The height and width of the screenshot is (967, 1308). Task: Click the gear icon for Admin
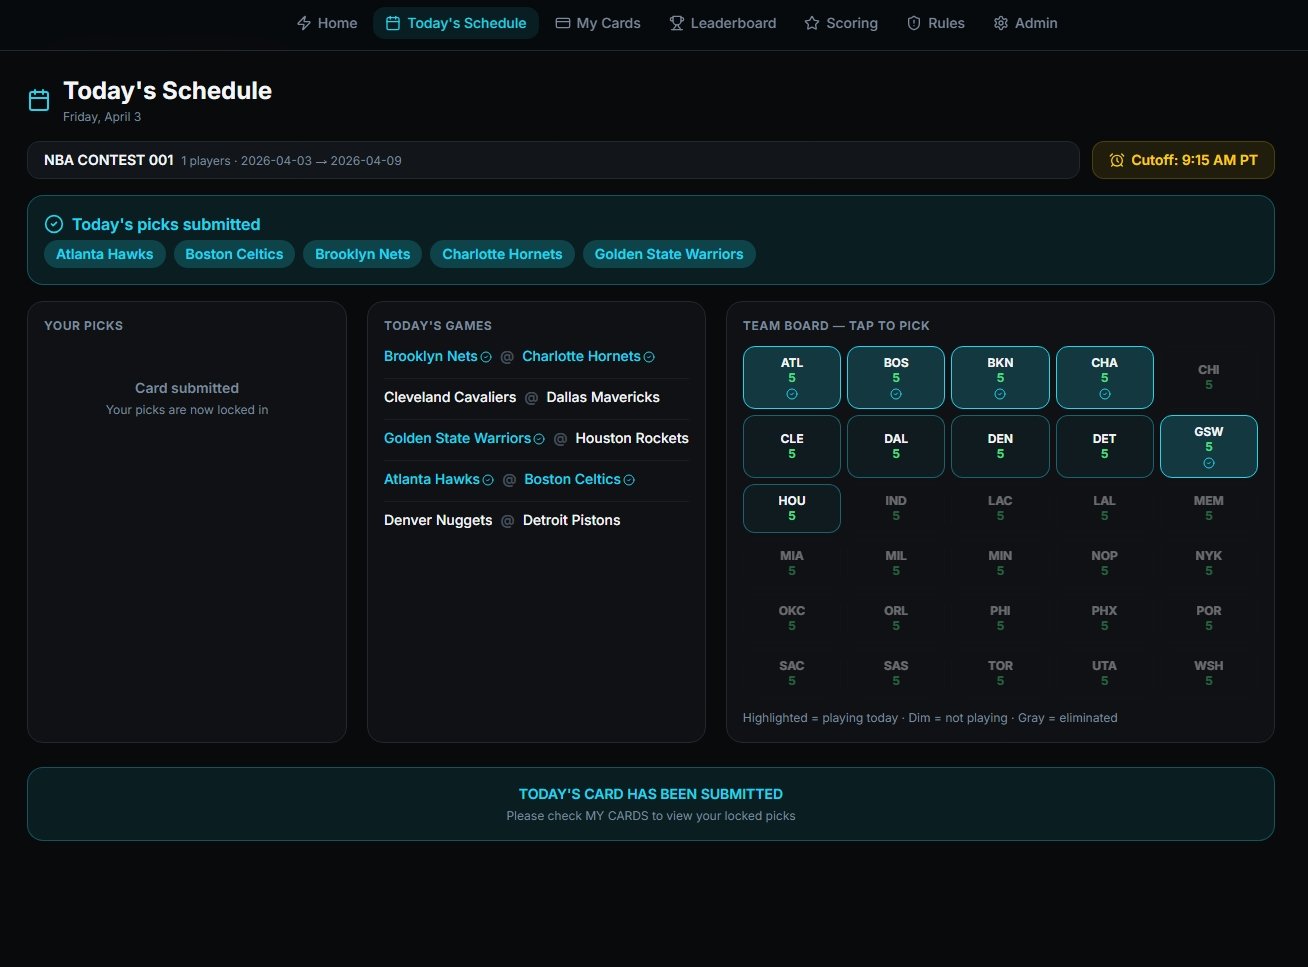(x=1000, y=23)
